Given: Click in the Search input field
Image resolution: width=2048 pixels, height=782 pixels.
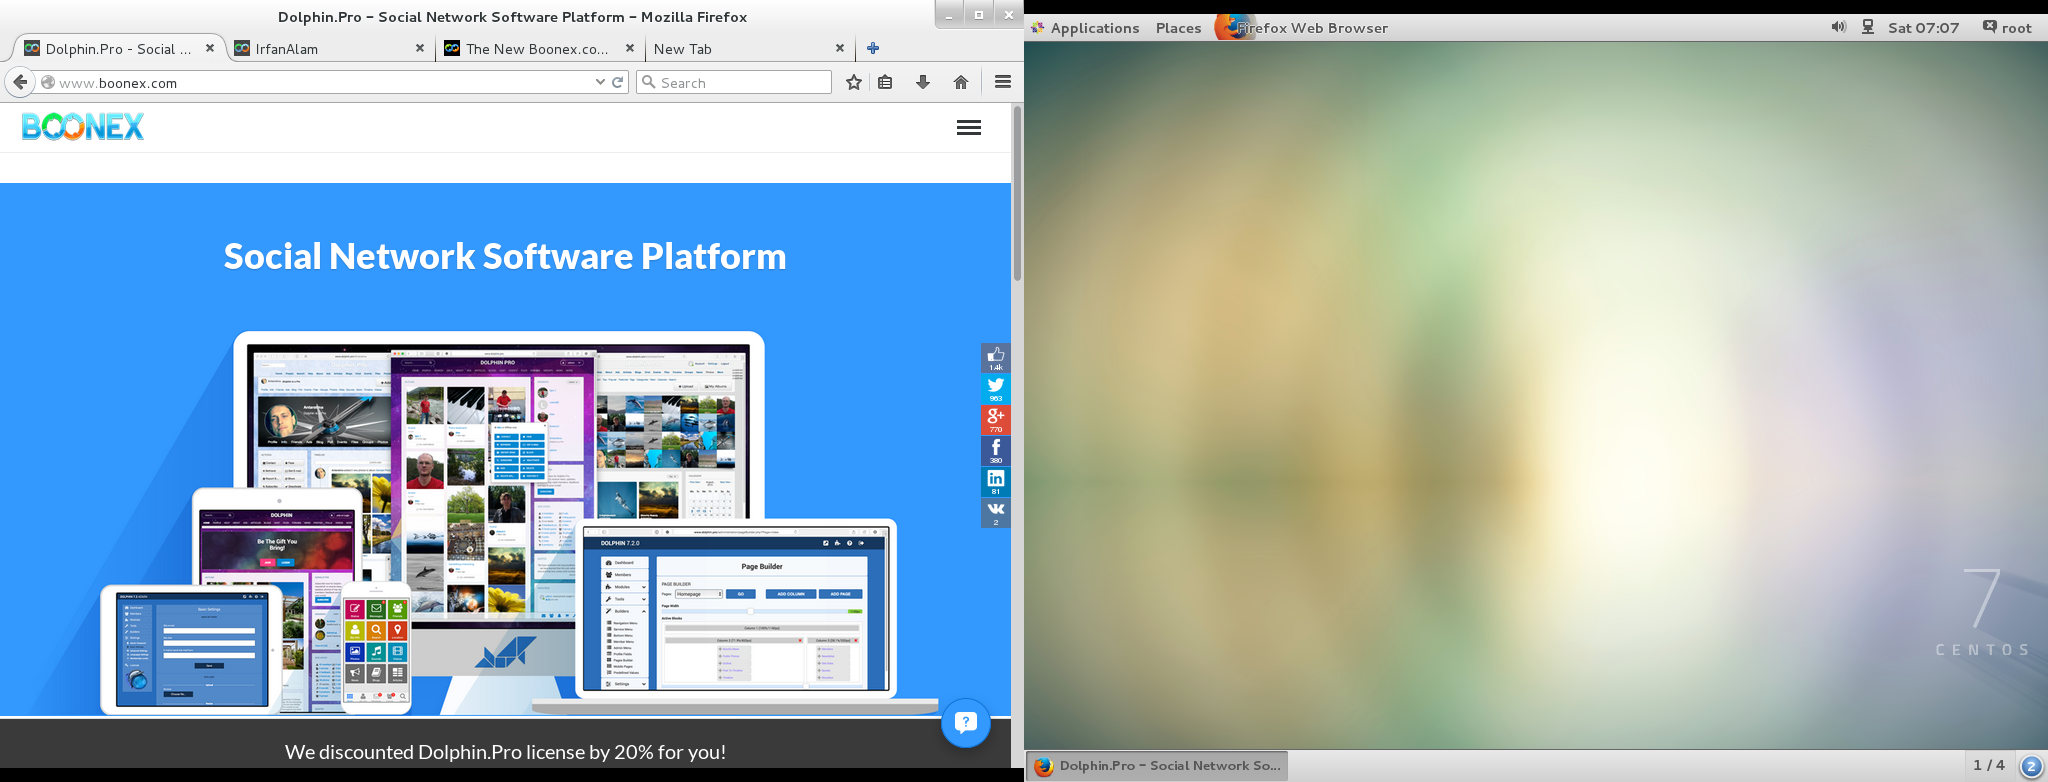Looking at the screenshot, I should tap(740, 83).
